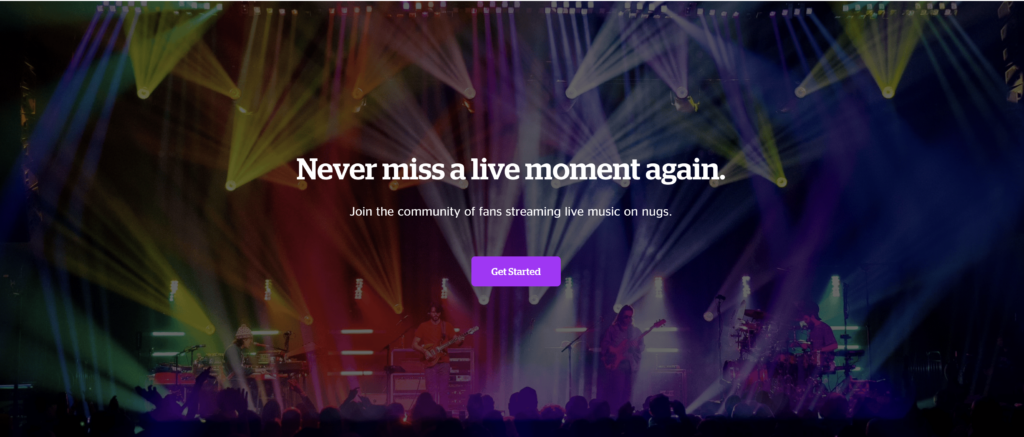Click the purple Get Started button
Viewport: 1024px width, 437px height.
coord(516,272)
